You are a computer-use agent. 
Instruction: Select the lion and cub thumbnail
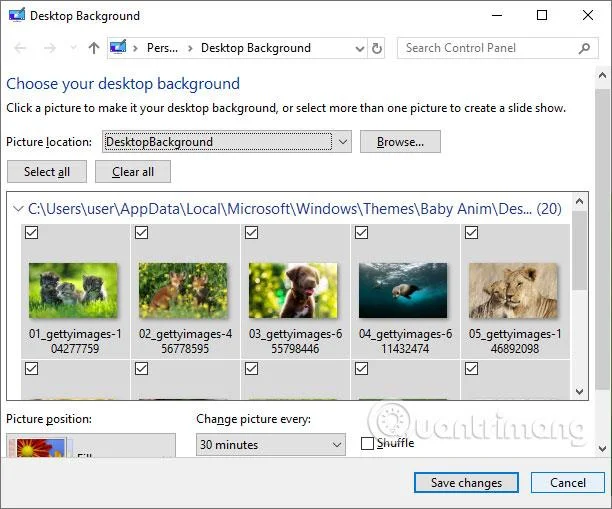pos(513,290)
